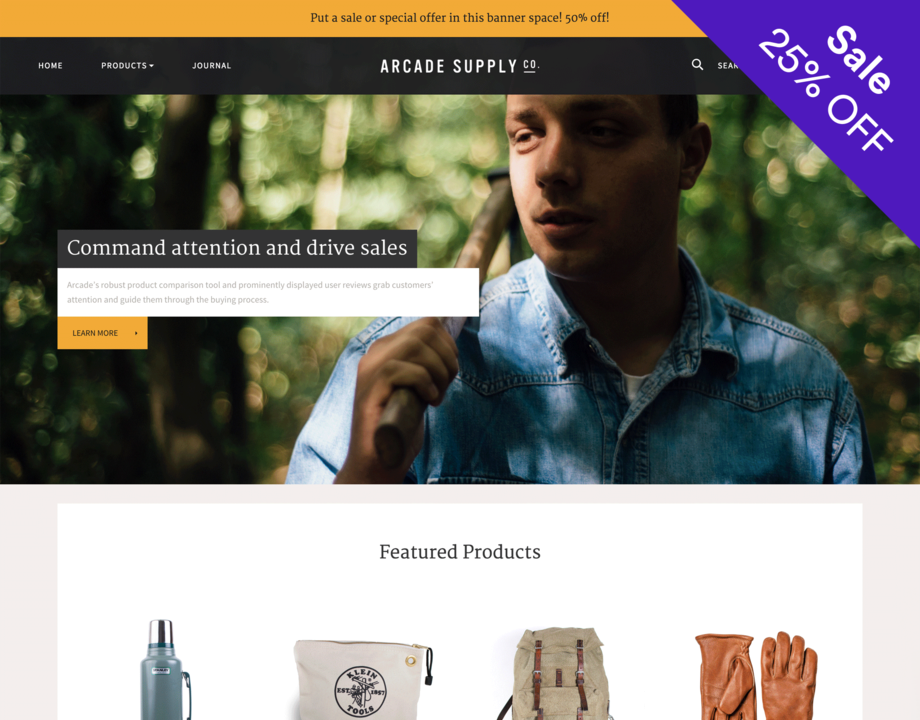Click the Learn More button
Viewport: 920px width, 720px height.
[103, 333]
